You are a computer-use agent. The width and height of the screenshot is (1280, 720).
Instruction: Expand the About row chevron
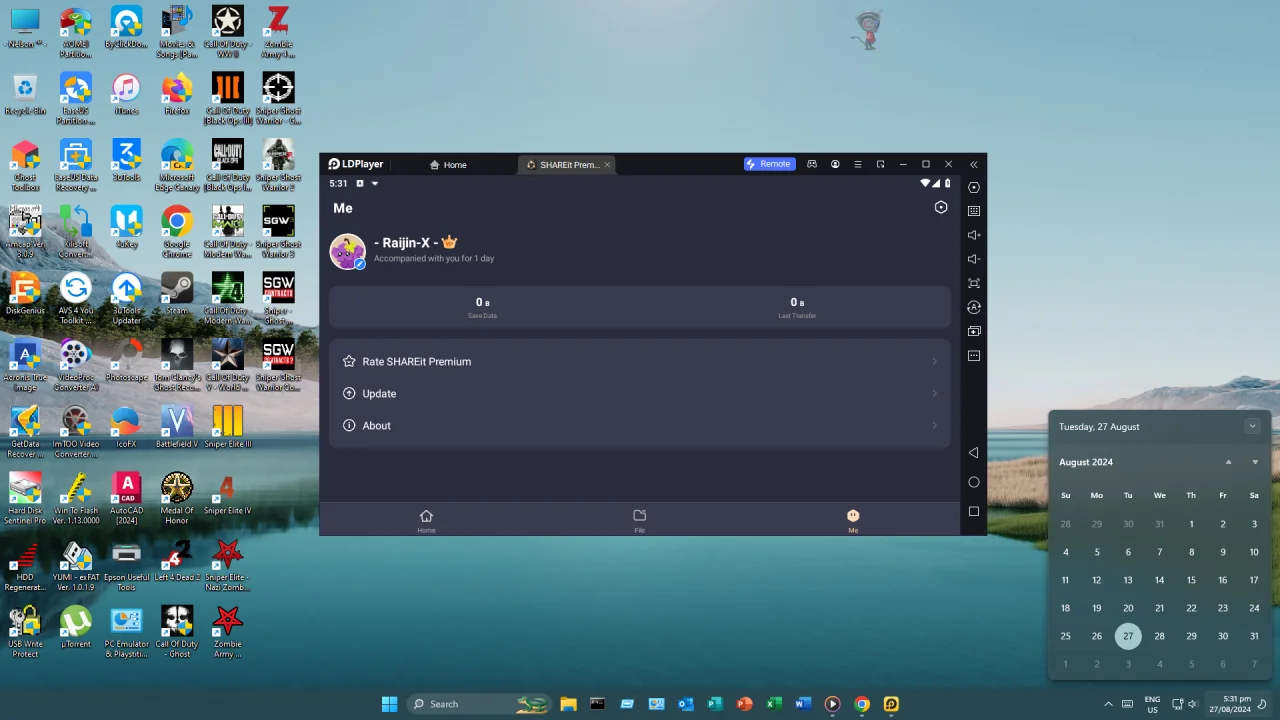(935, 425)
